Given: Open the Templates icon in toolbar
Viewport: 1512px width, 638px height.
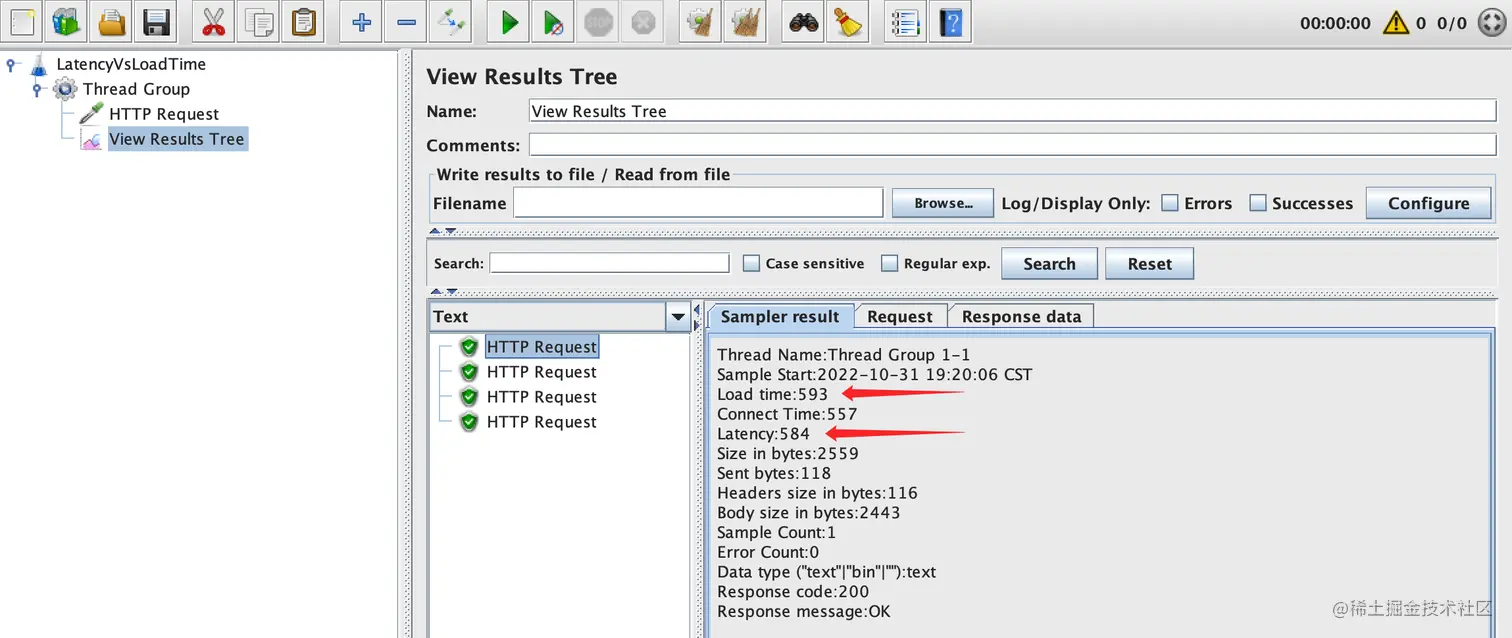Looking at the screenshot, I should coord(66,22).
